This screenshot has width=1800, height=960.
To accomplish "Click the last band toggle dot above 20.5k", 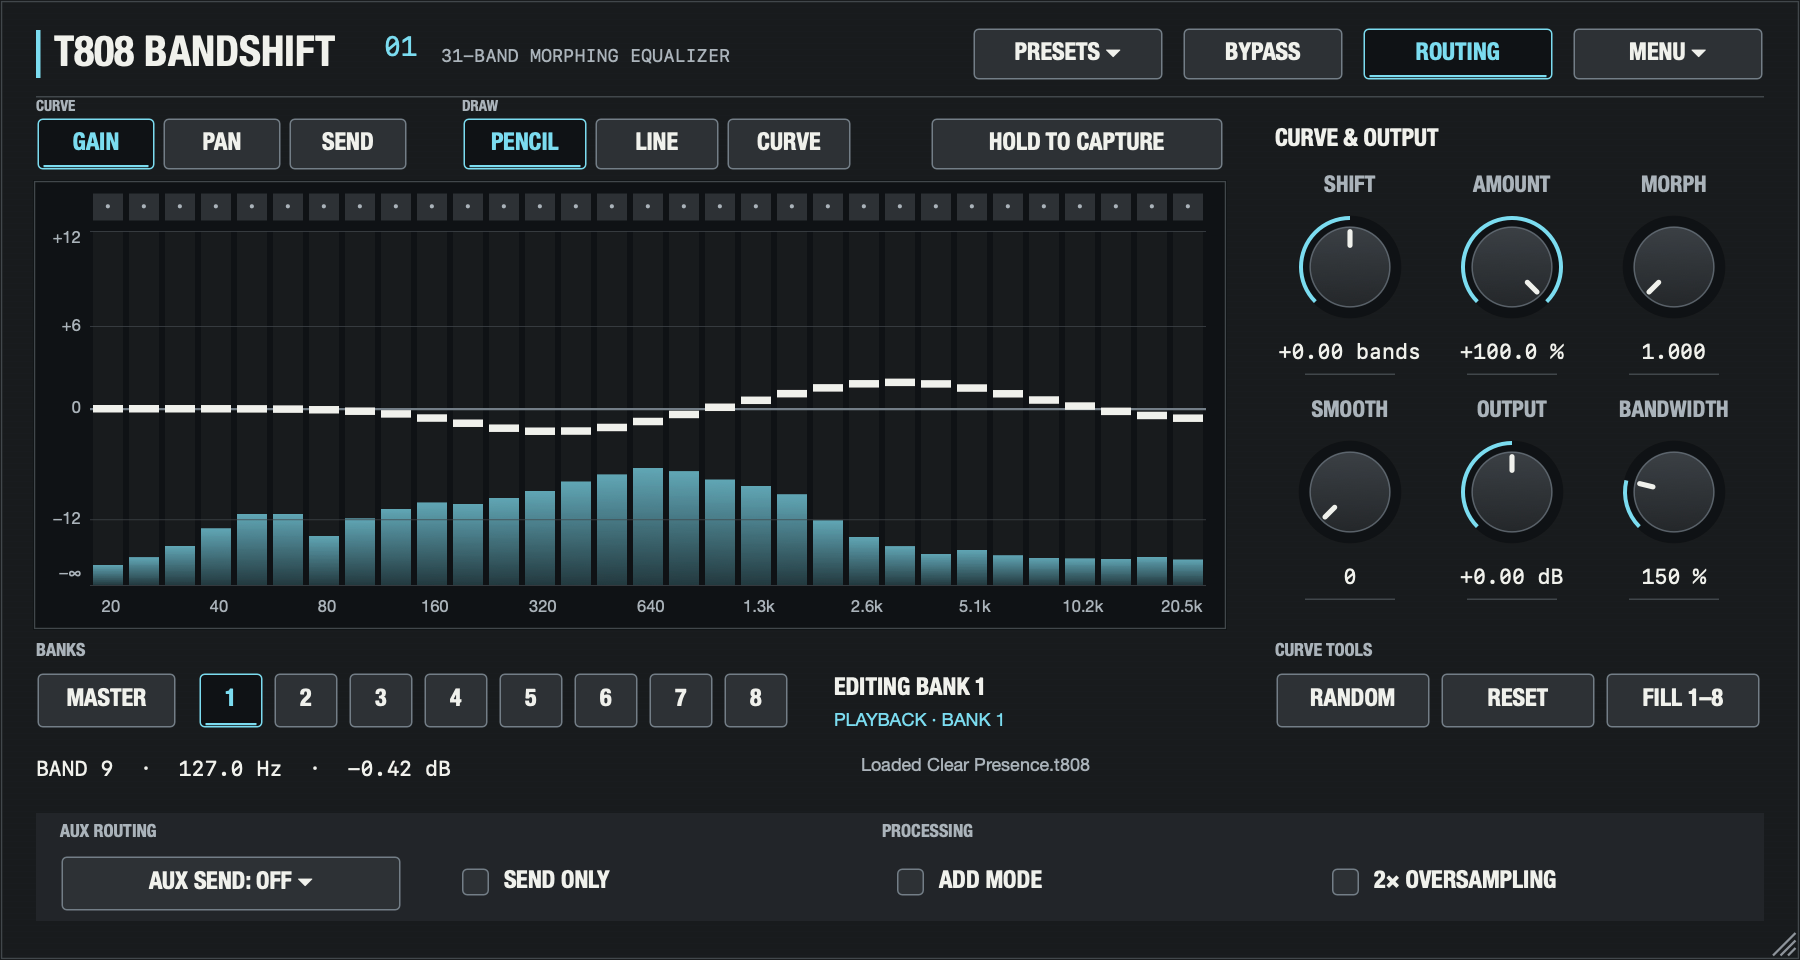I will 1188,207.
